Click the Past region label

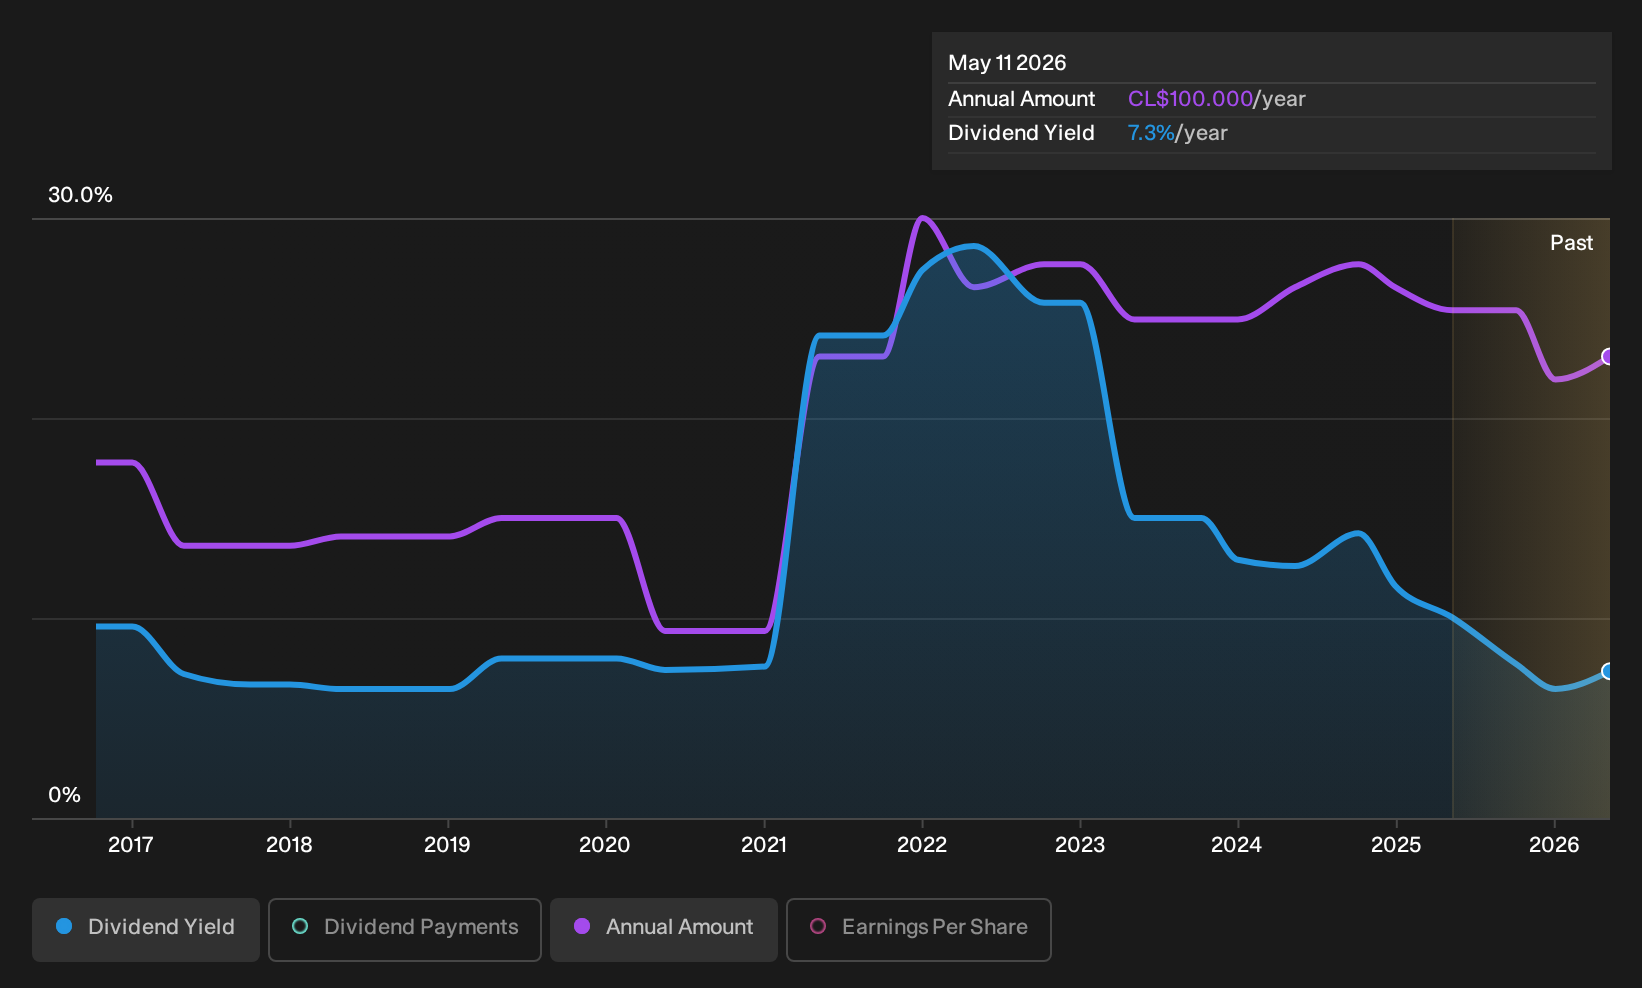coord(1571,243)
